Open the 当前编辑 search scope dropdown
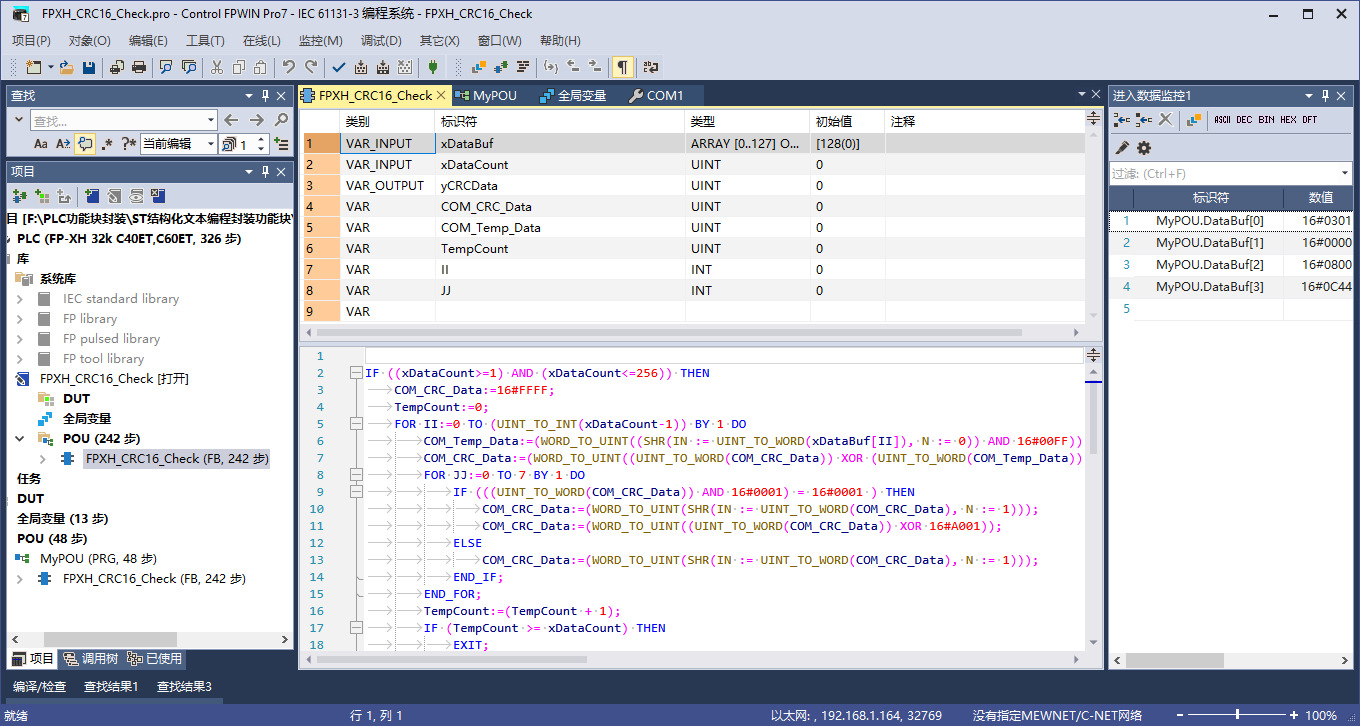1360x726 pixels. (x=210, y=144)
